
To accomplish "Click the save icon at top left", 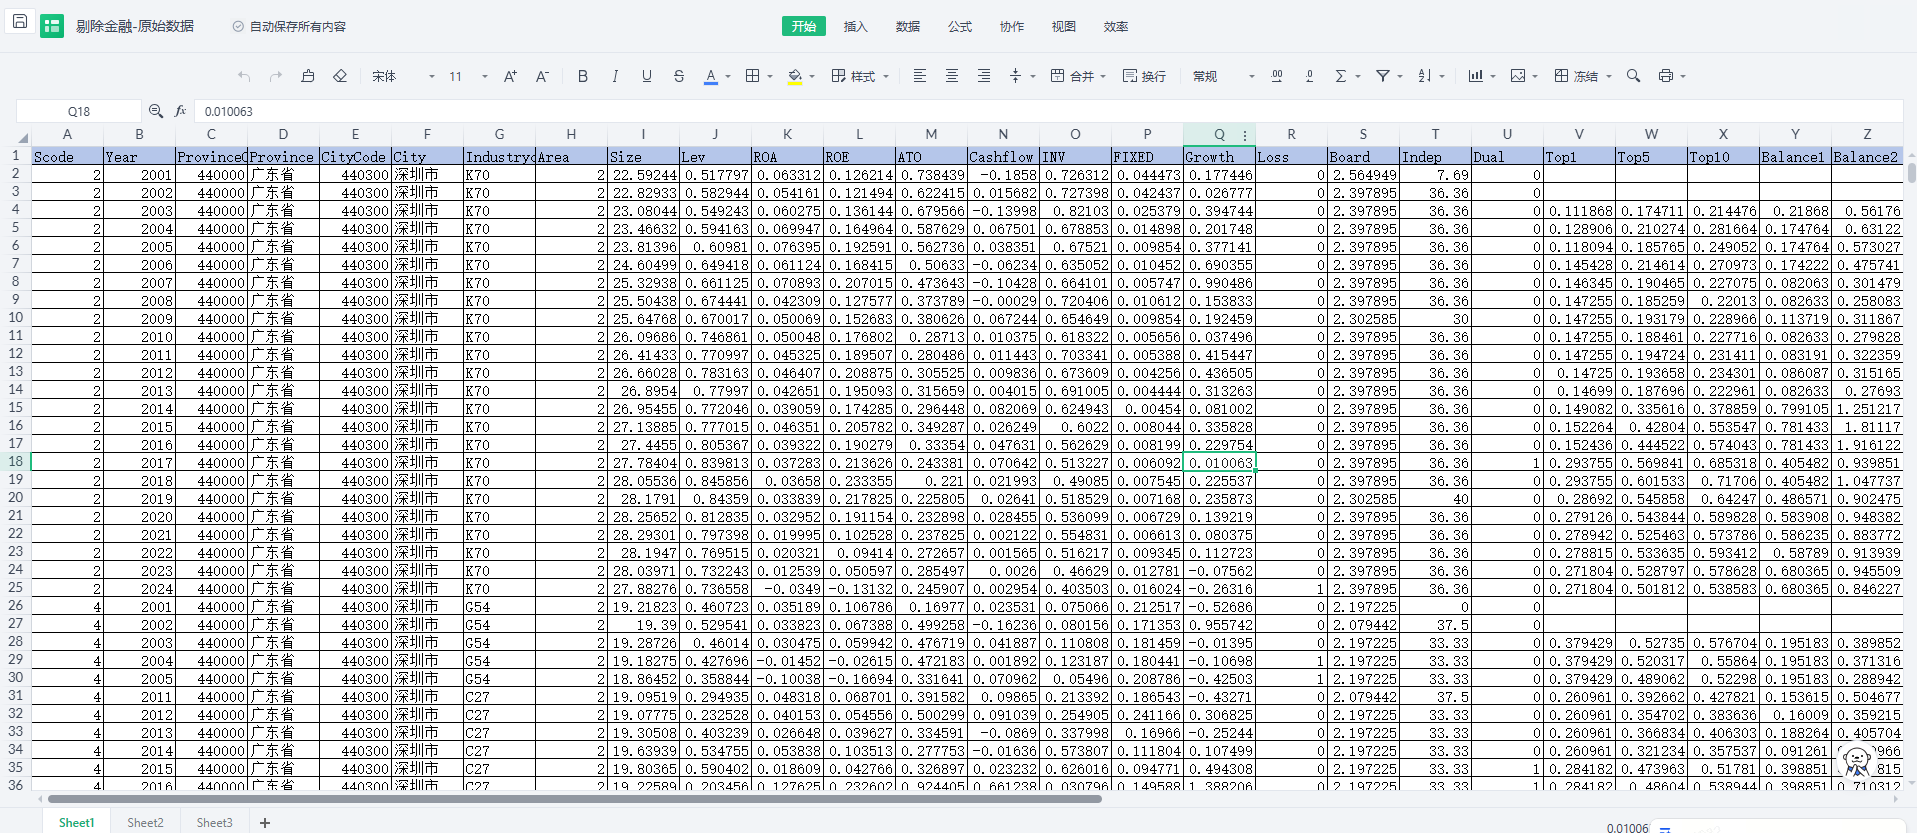I will tap(19, 21).
